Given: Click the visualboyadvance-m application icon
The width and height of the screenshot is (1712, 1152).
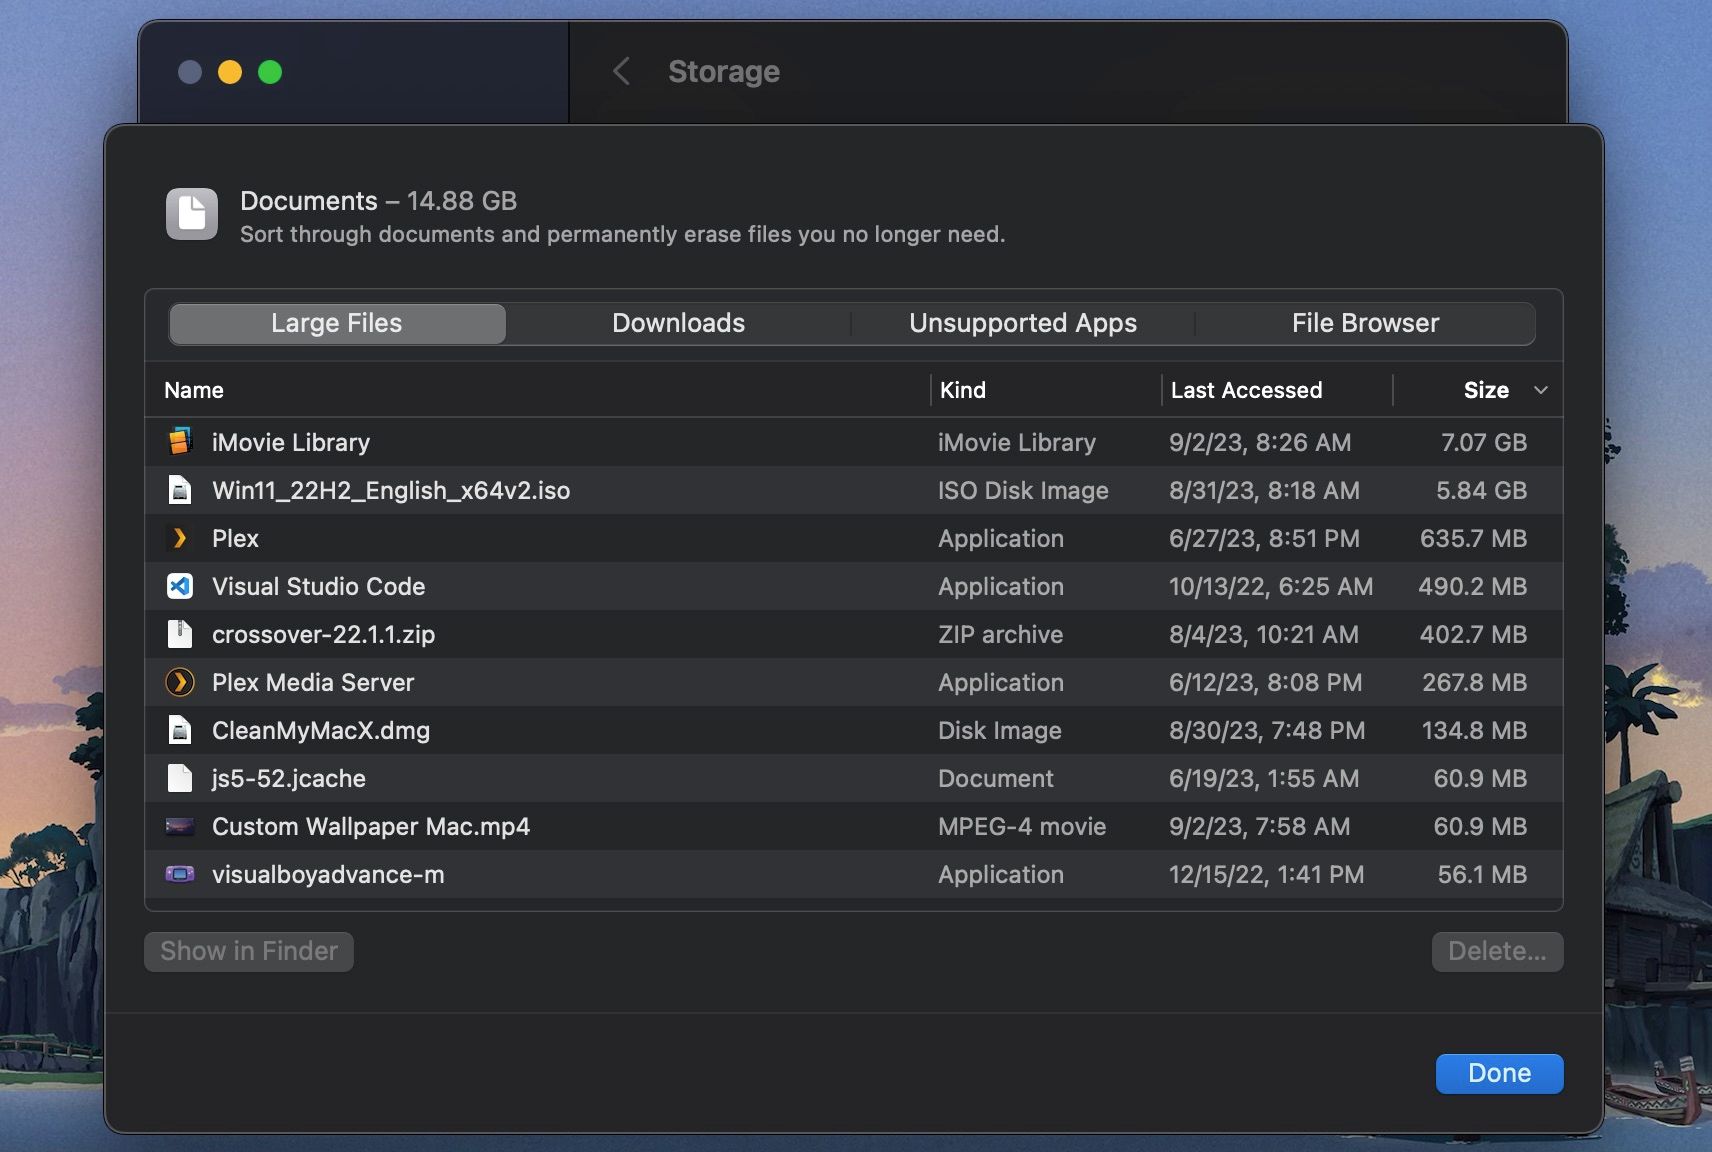Looking at the screenshot, I should coord(180,874).
